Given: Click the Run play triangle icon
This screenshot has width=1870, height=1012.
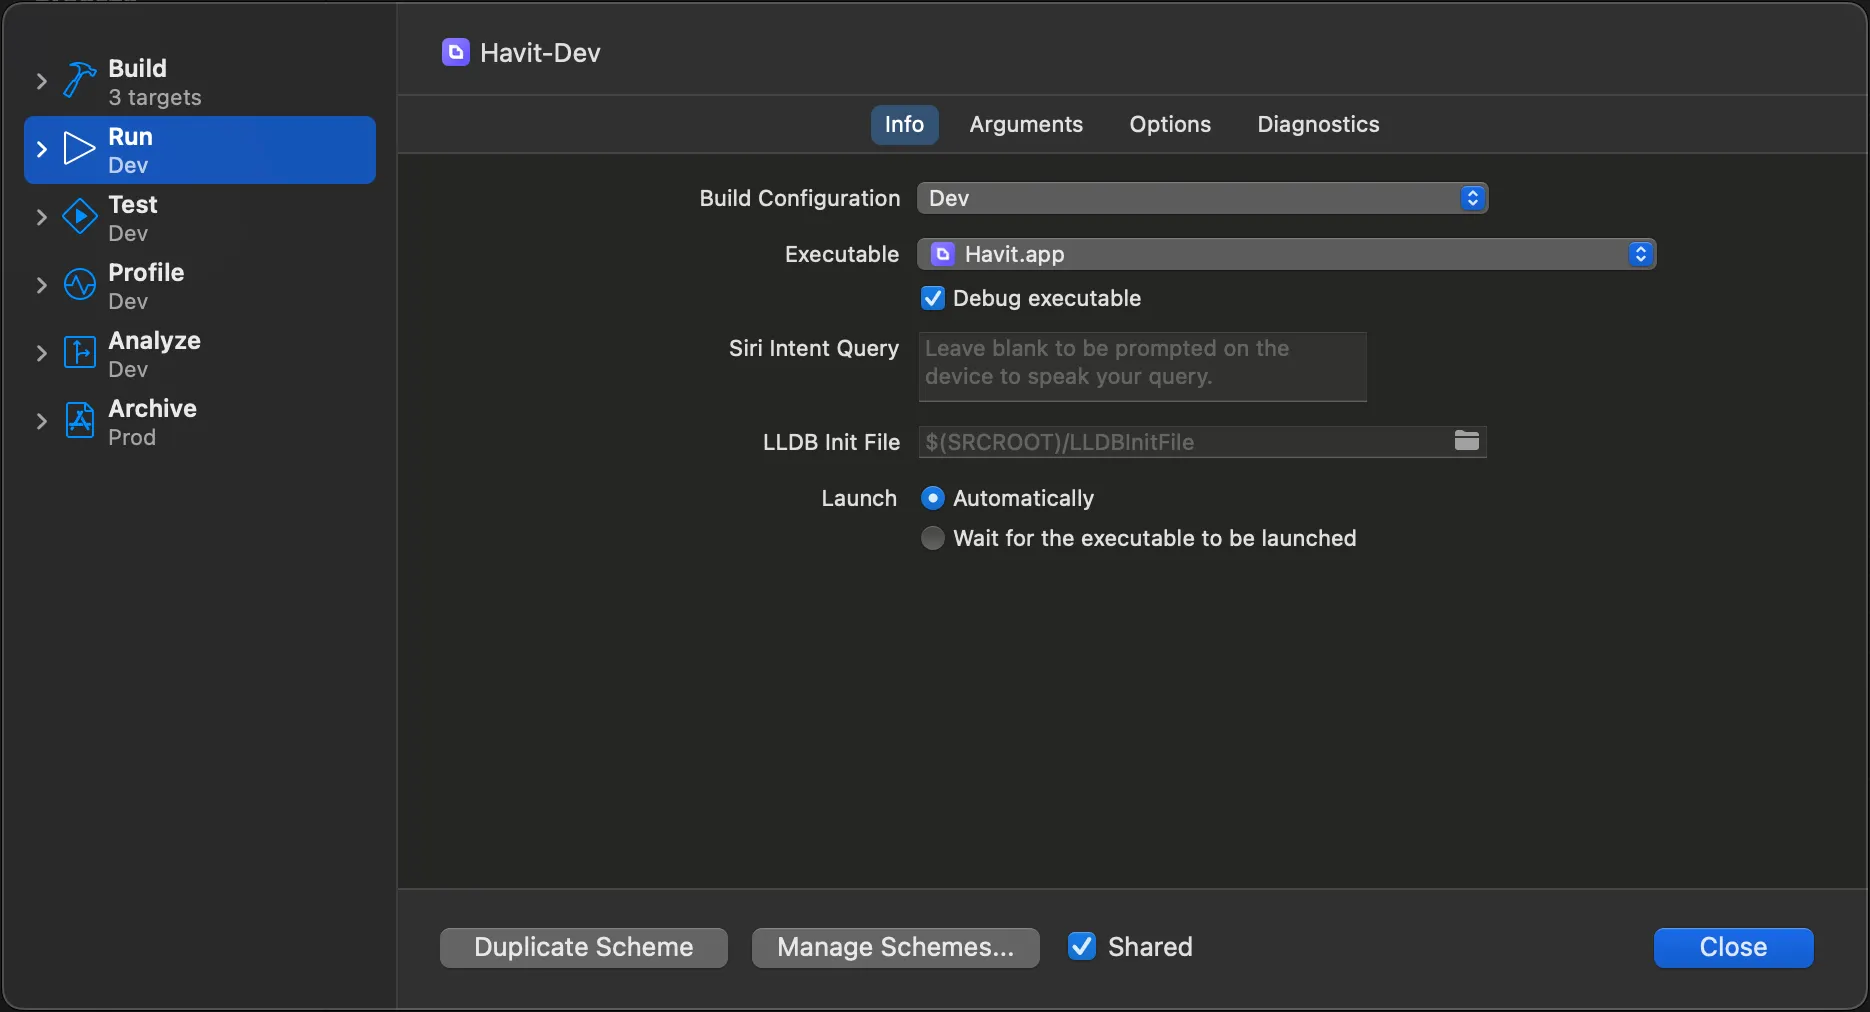Looking at the screenshot, I should [x=79, y=149].
